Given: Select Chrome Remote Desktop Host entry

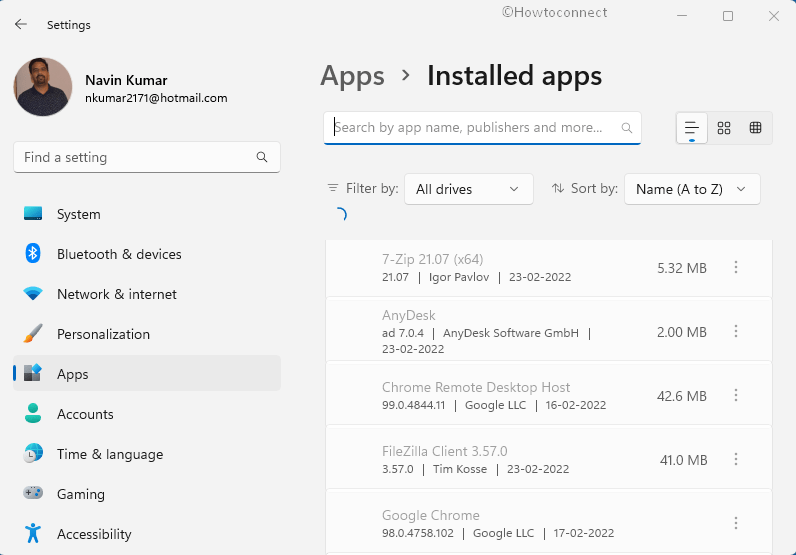Looking at the screenshot, I should pos(549,394).
